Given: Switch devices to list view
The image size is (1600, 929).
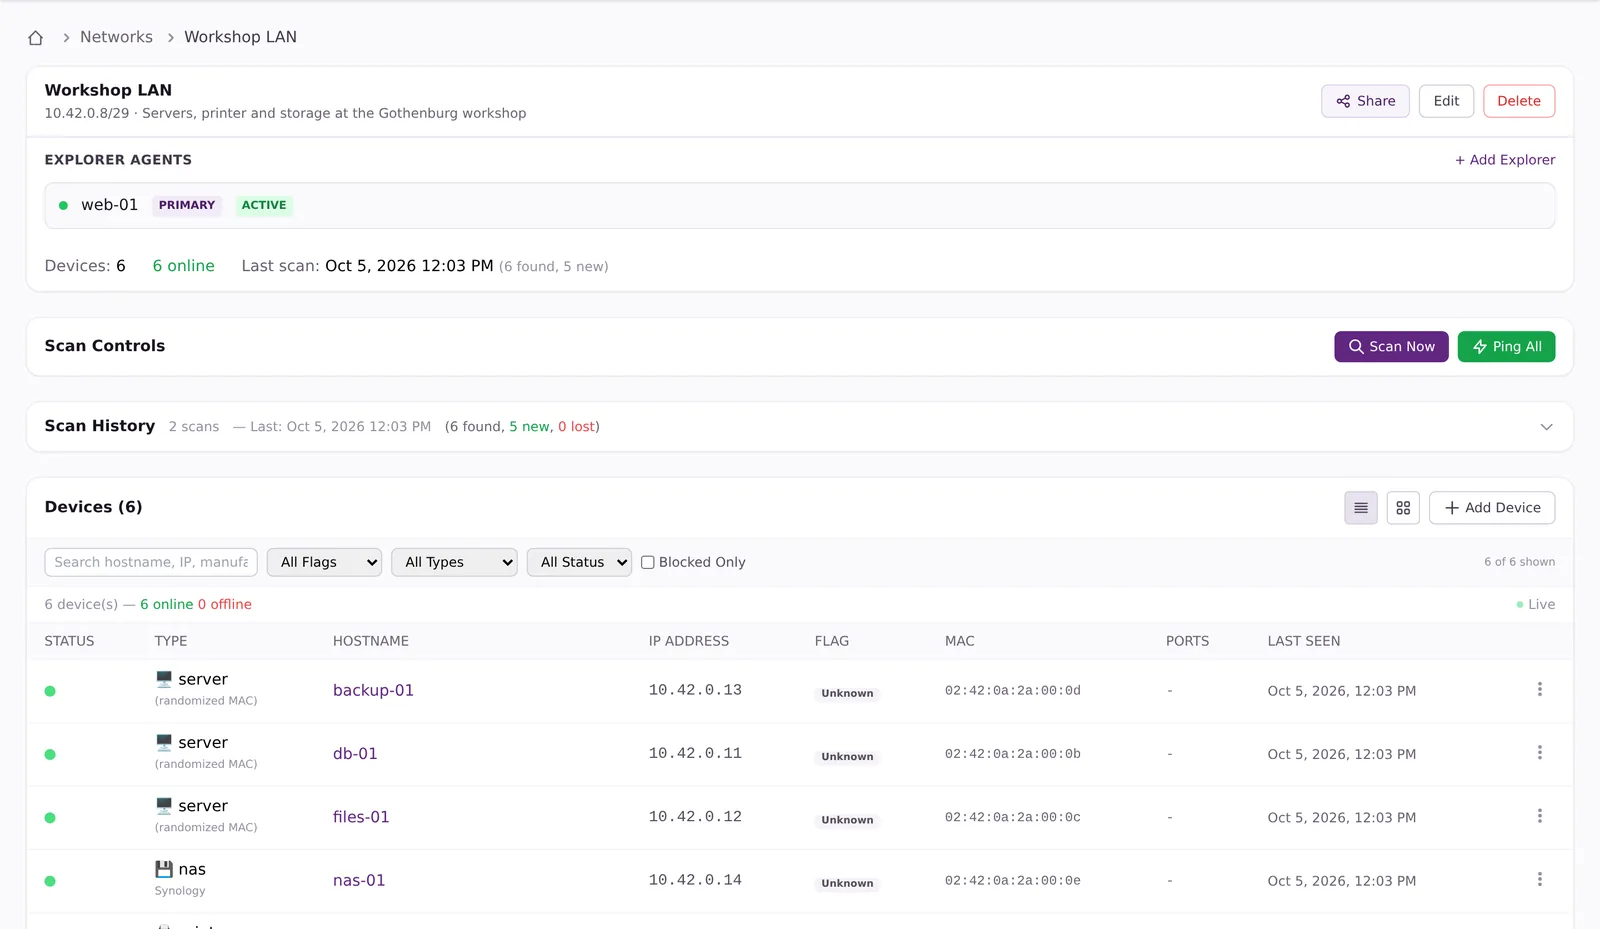Looking at the screenshot, I should click(x=1360, y=508).
